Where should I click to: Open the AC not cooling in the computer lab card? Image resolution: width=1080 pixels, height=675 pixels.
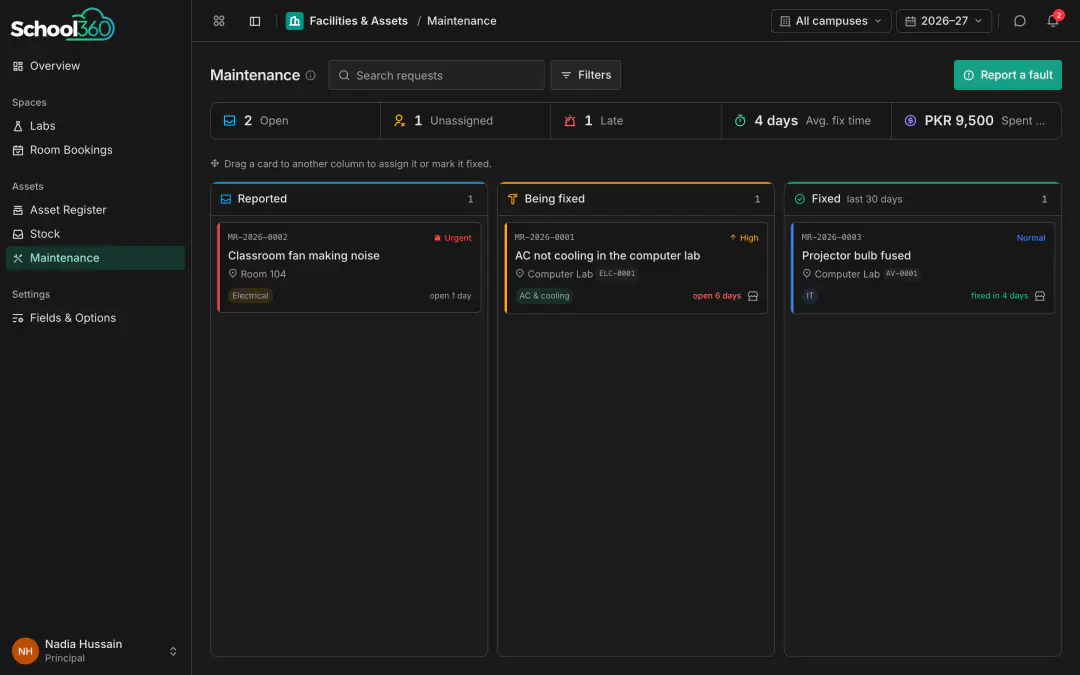pyautogui.click(x=636, y=267)
